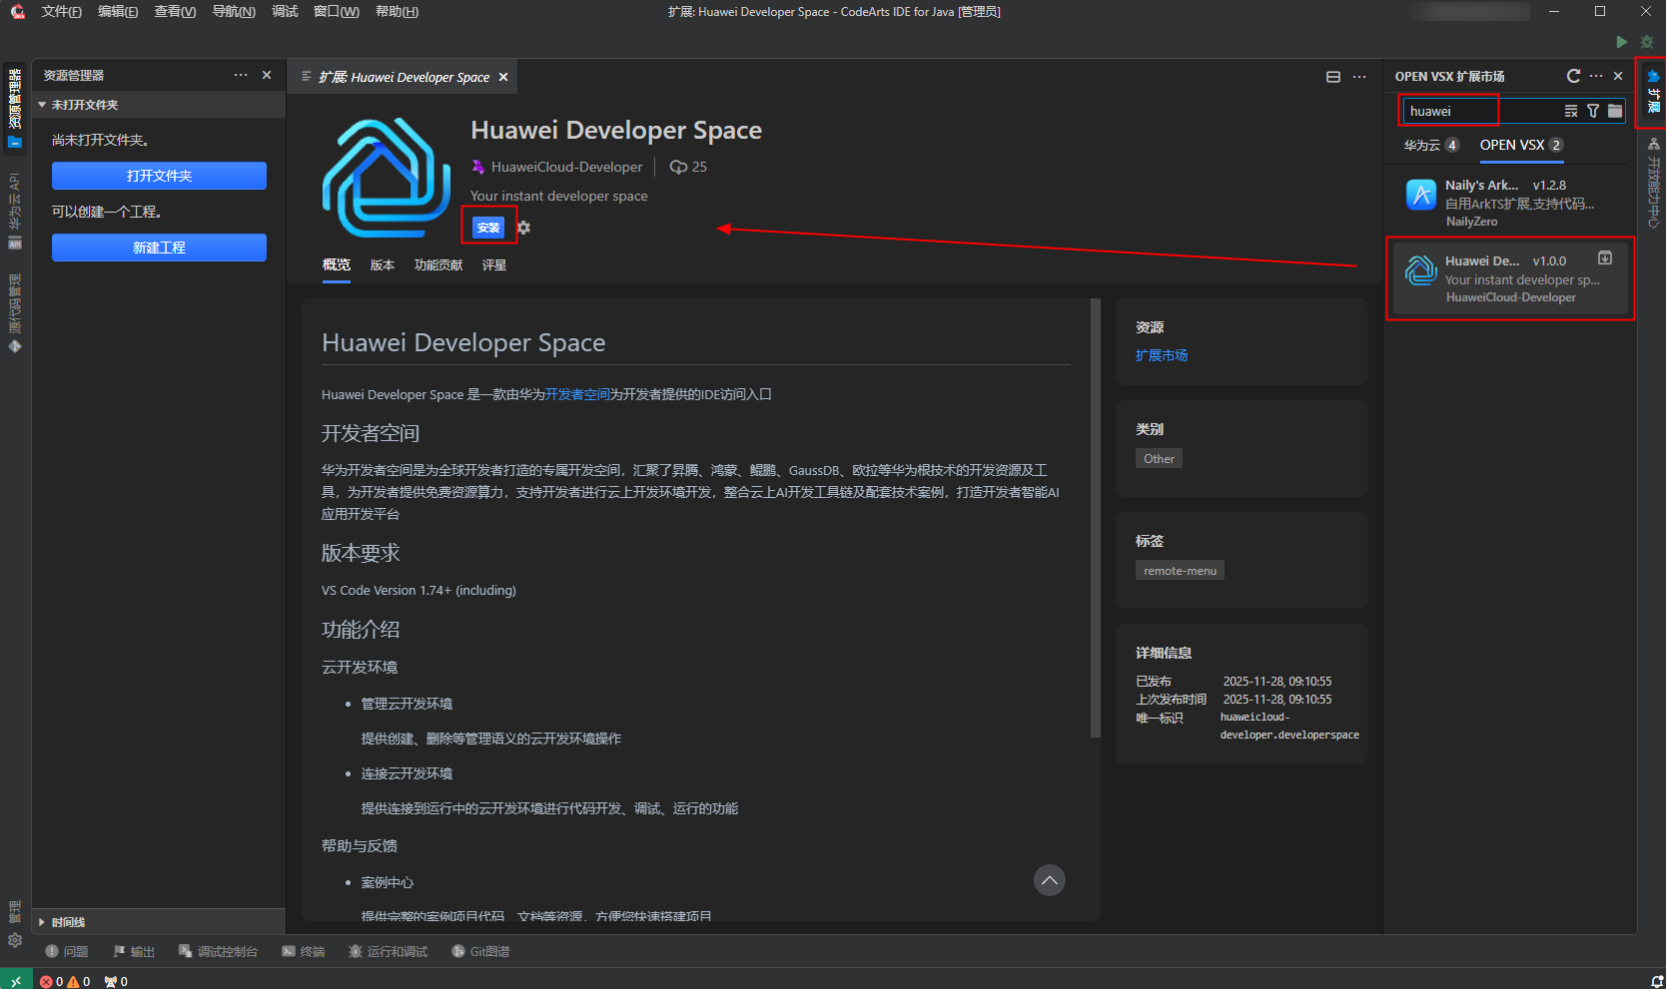Open the 扩展 side tab
This screenshot has height=989, width=1666.
click(1653, 92)
